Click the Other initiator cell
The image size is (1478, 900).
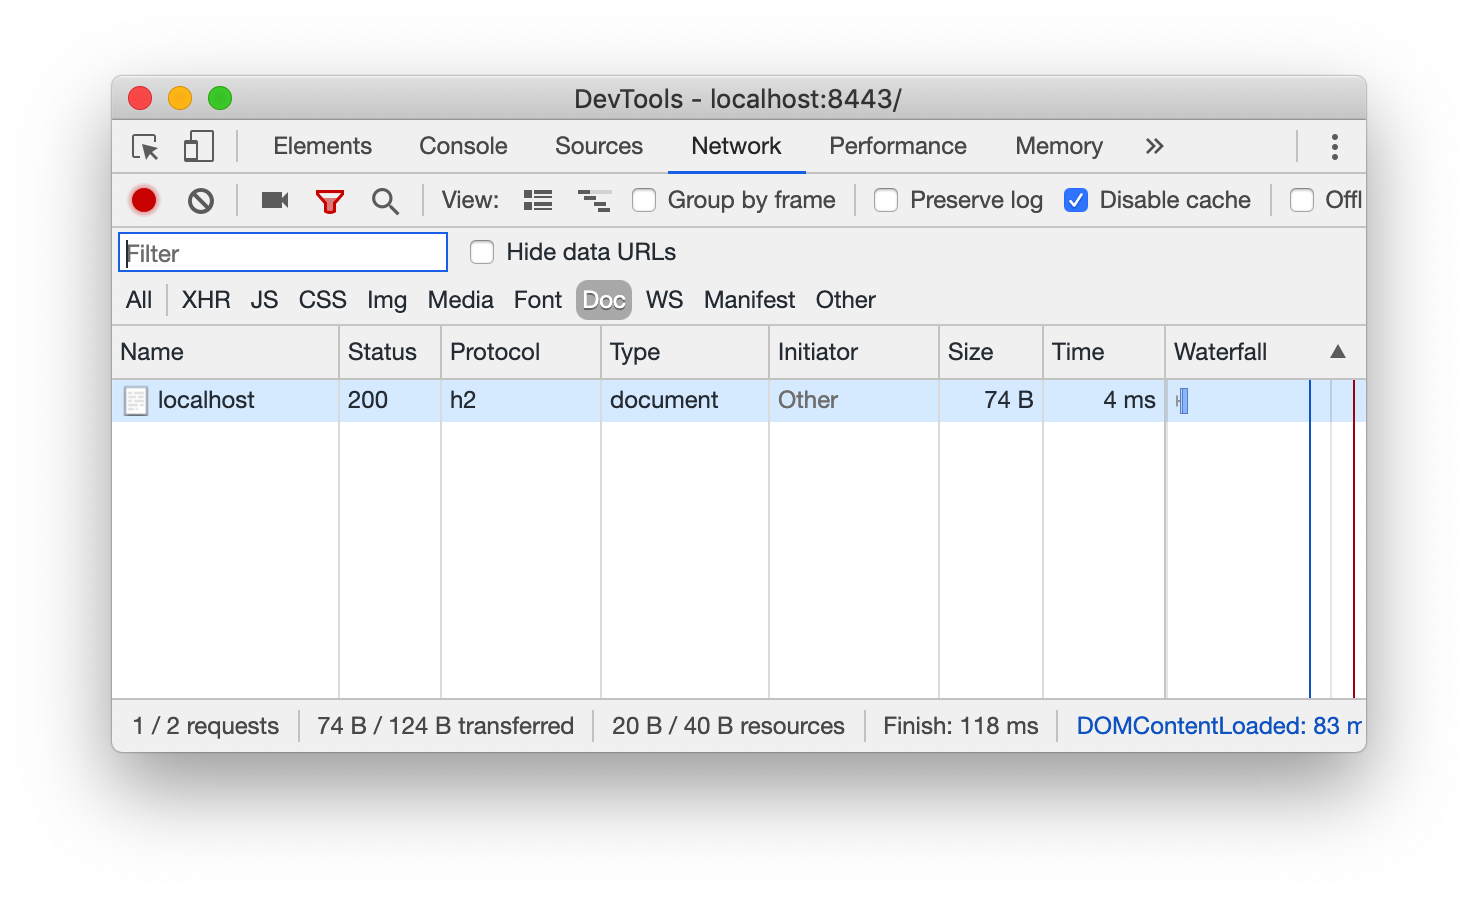[x=854, y=400]
